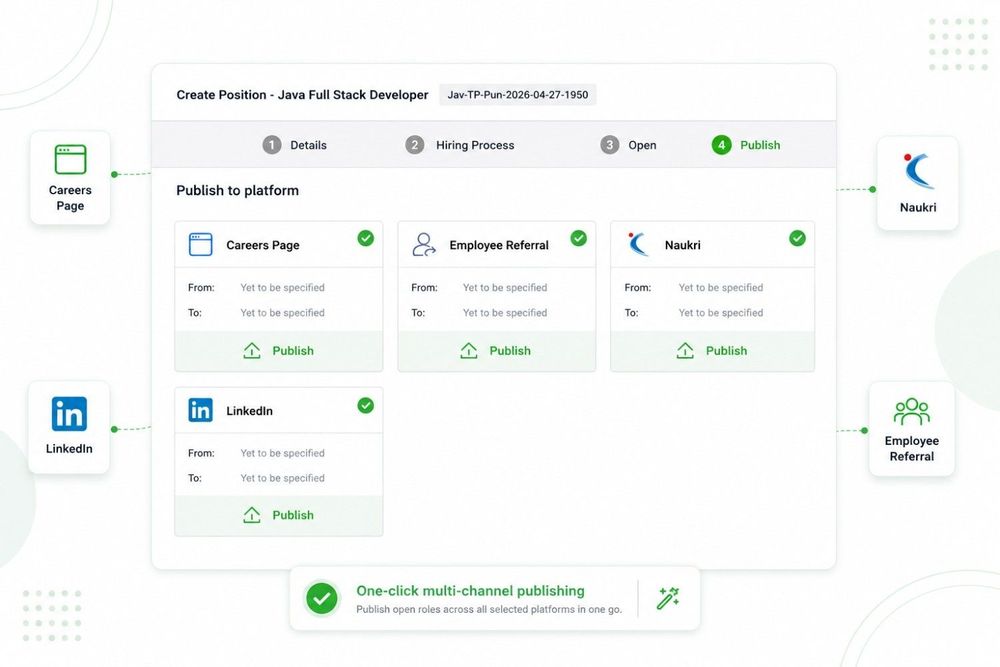Go to step 1 Details
The height and width of the screenshot is (667, 1000).
pos(295,145)
